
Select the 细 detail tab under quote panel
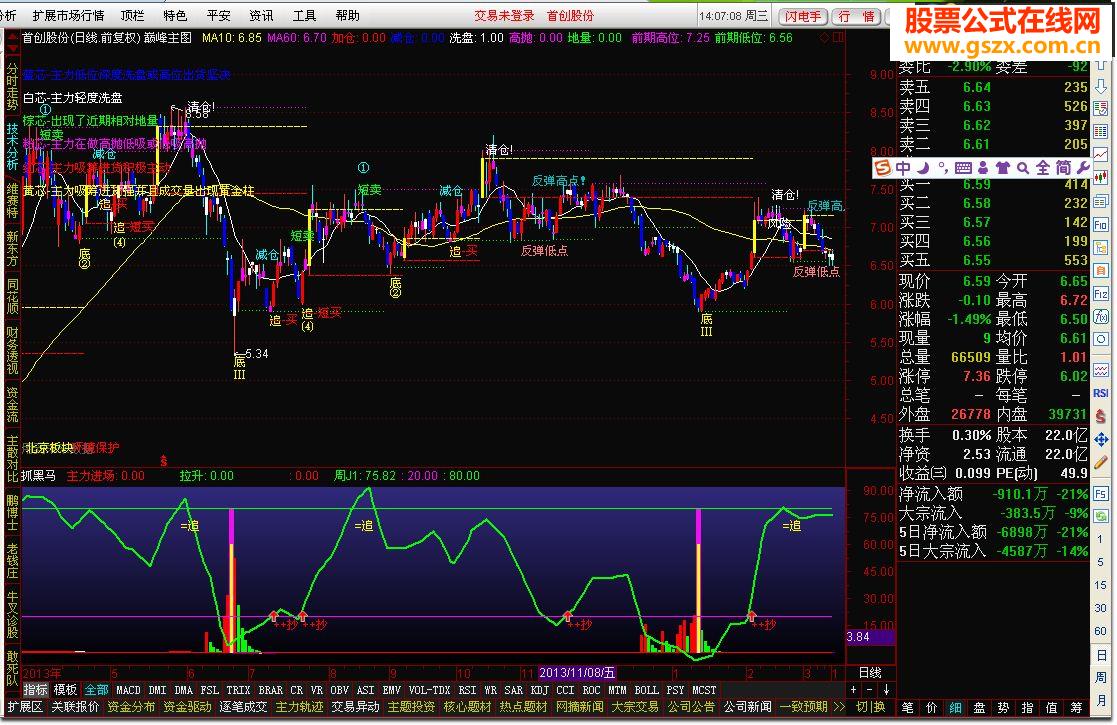(955, 707)
